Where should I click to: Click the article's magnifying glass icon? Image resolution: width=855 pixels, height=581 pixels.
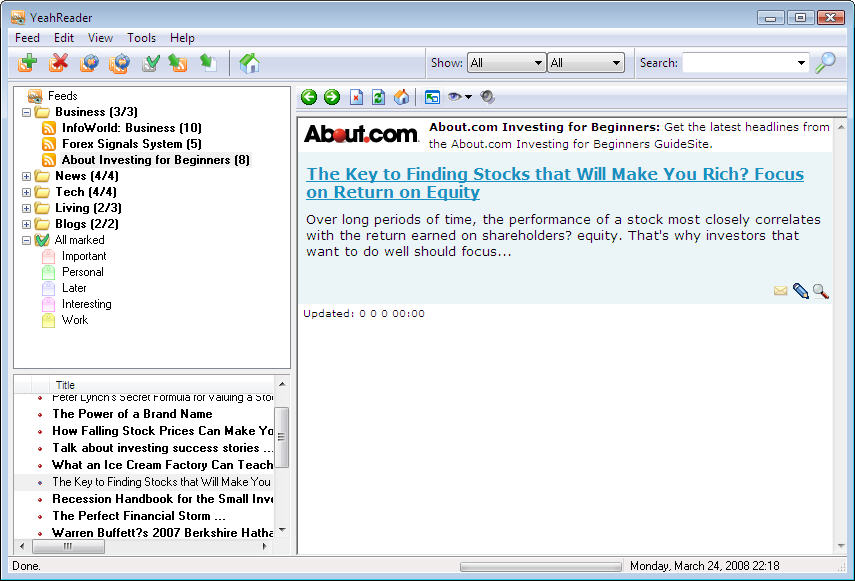(821, 291)
